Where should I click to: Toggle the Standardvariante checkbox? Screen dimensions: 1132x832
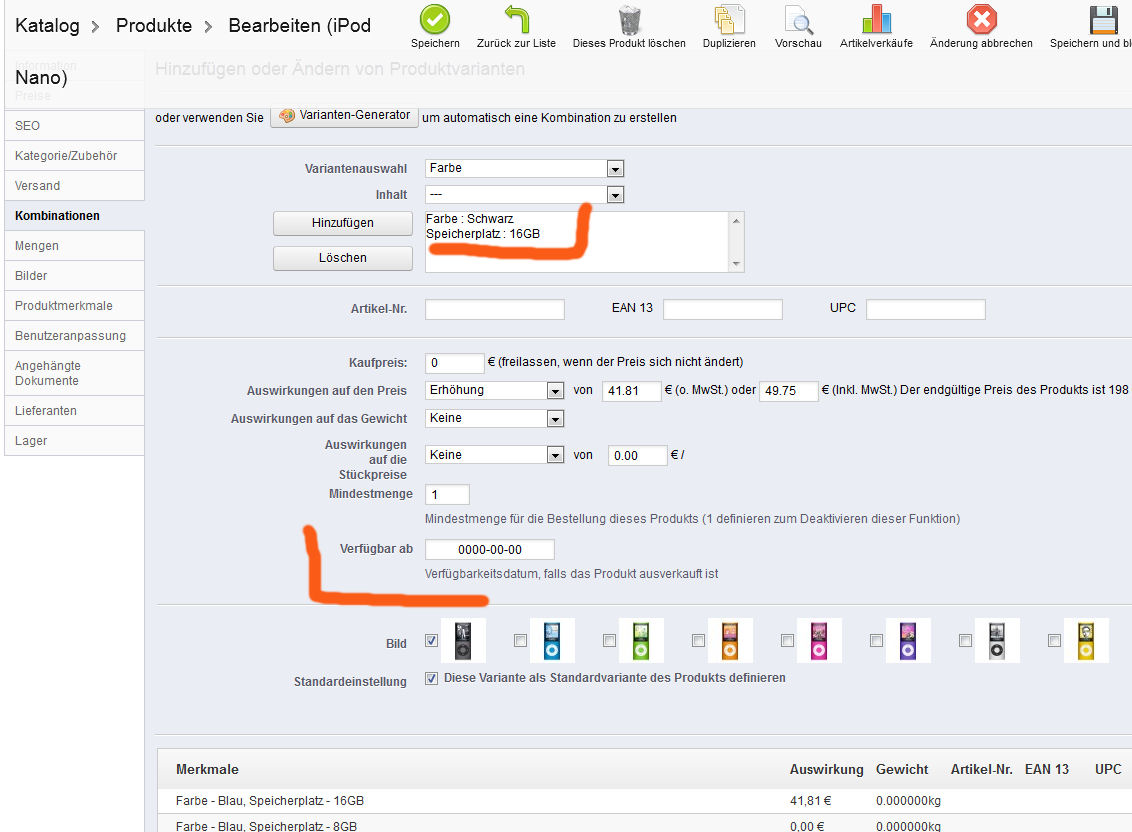pyautogui.click(x=432, y=678)
